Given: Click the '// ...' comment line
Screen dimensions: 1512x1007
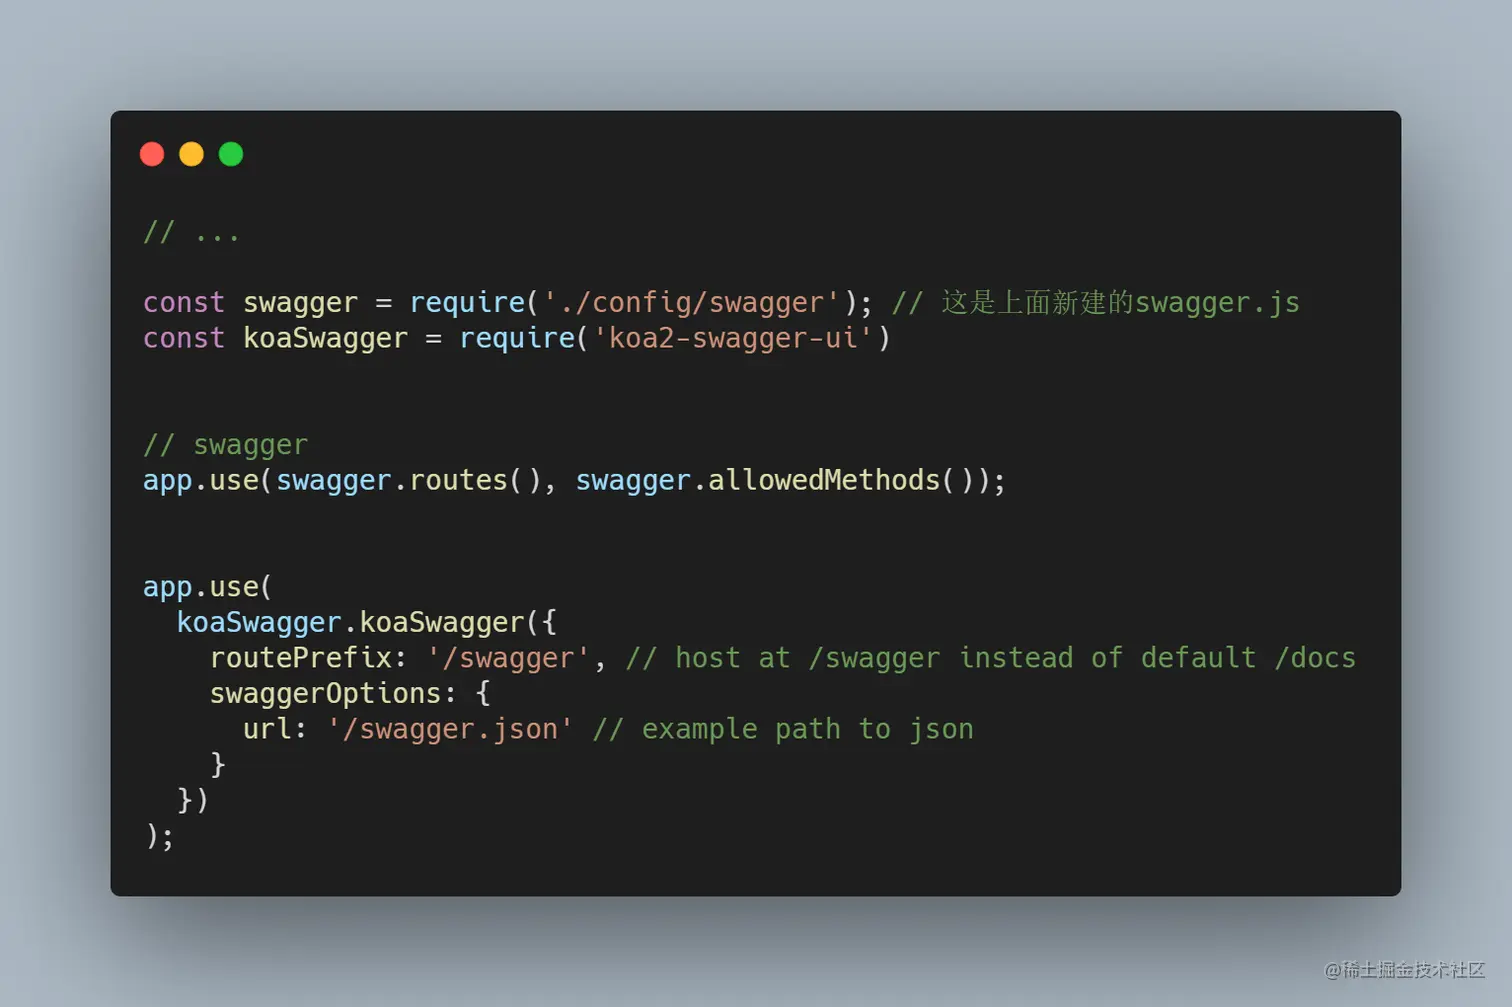Looking at the screenshot, I should click(x=191, y=233).
